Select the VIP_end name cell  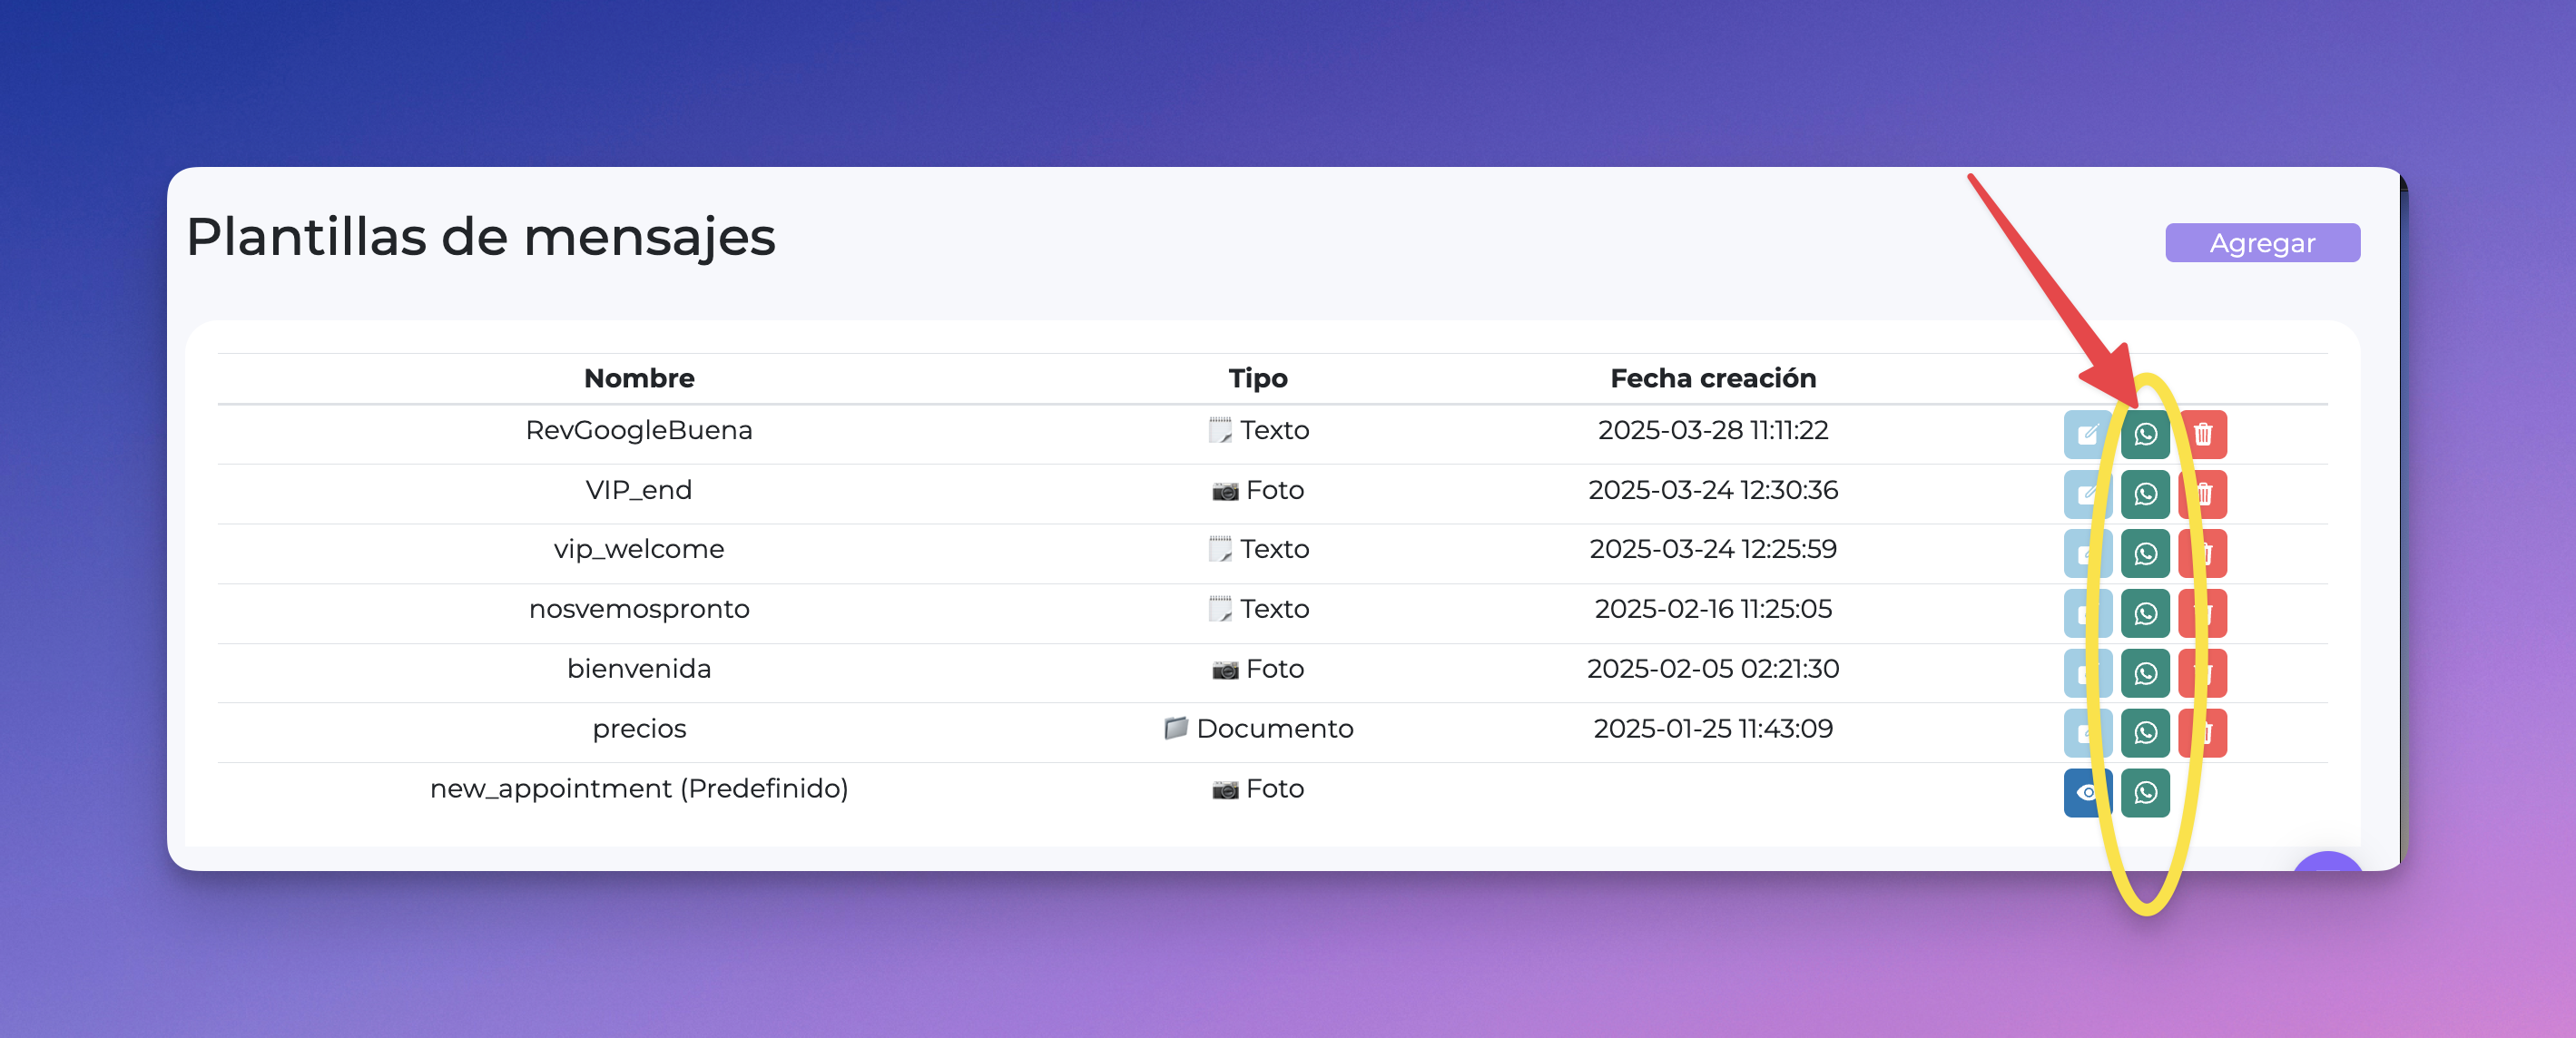(x=639, y=490)
